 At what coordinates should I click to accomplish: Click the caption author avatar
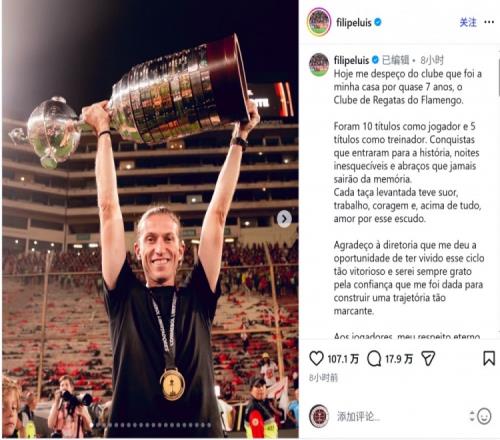click(319, 65)
